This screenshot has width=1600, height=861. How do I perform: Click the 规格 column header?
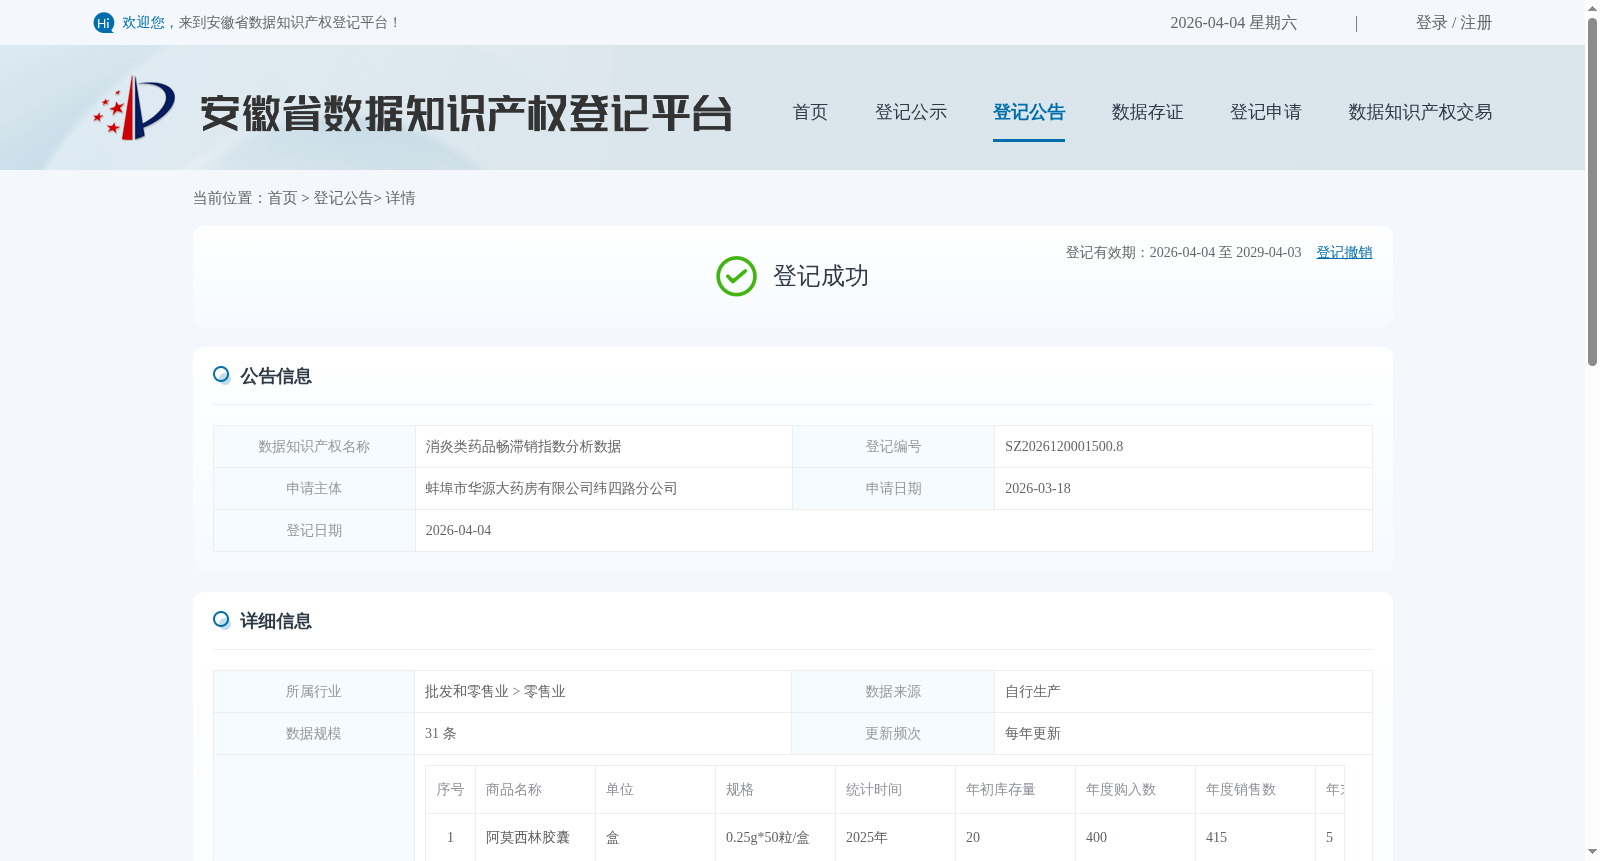(x=775, y=789)
